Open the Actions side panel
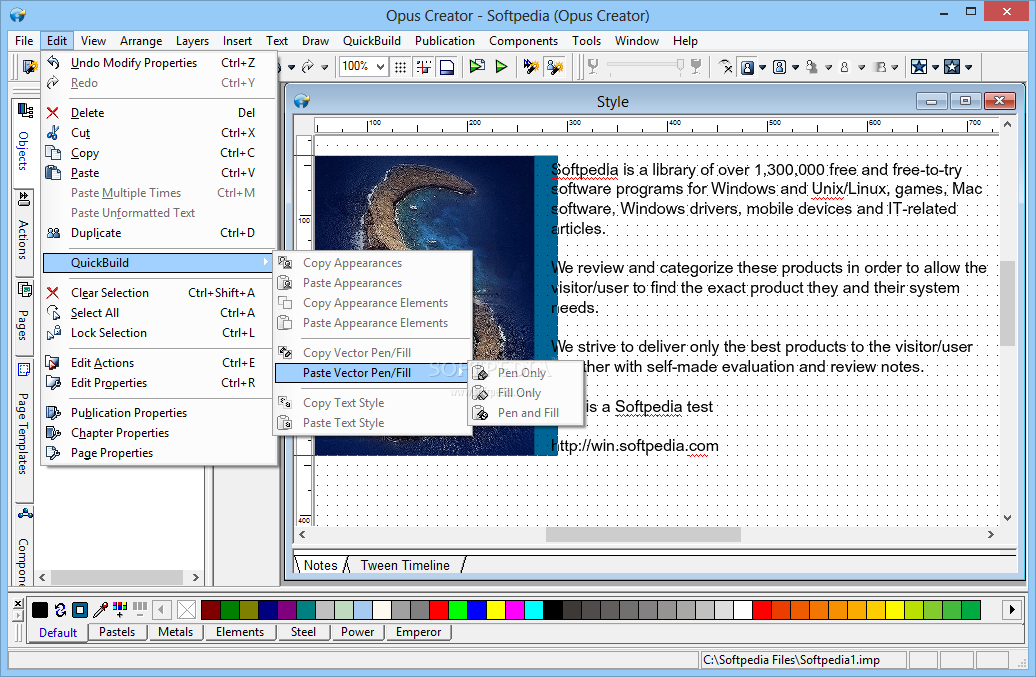The height and width of the screenshot is (677, 1036). click(x=24, y=228)
